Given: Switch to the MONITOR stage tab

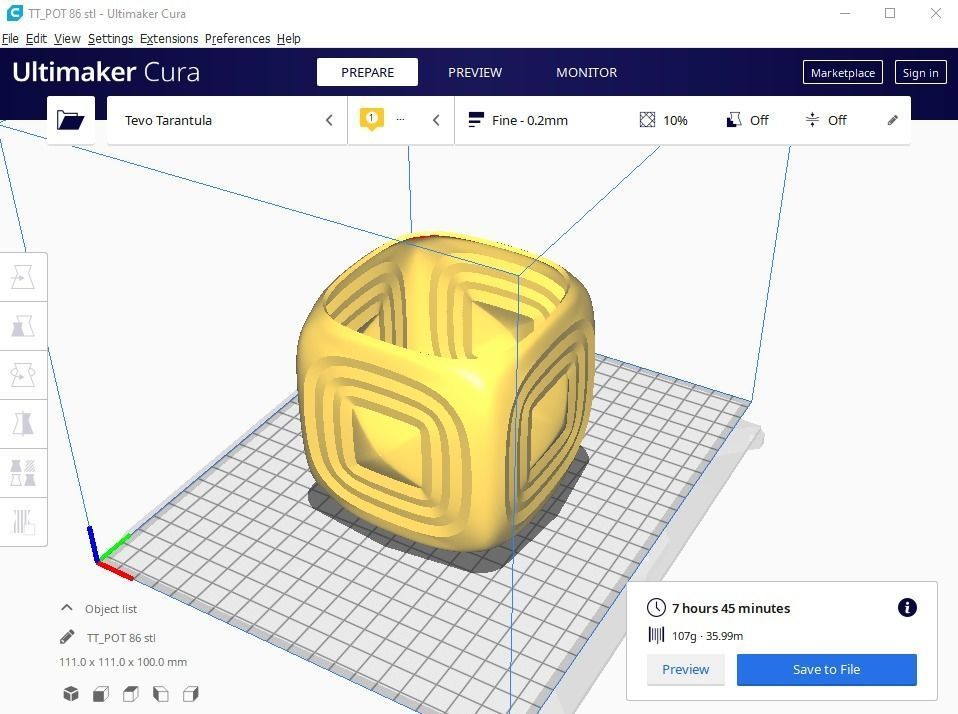Looking at the screenshot, I should (587, 72).
